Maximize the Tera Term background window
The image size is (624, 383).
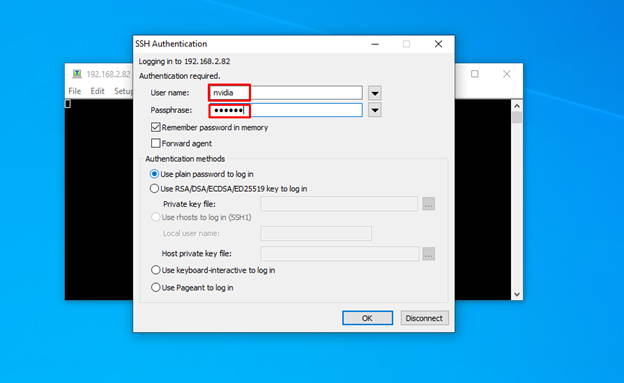click(475, 74)
